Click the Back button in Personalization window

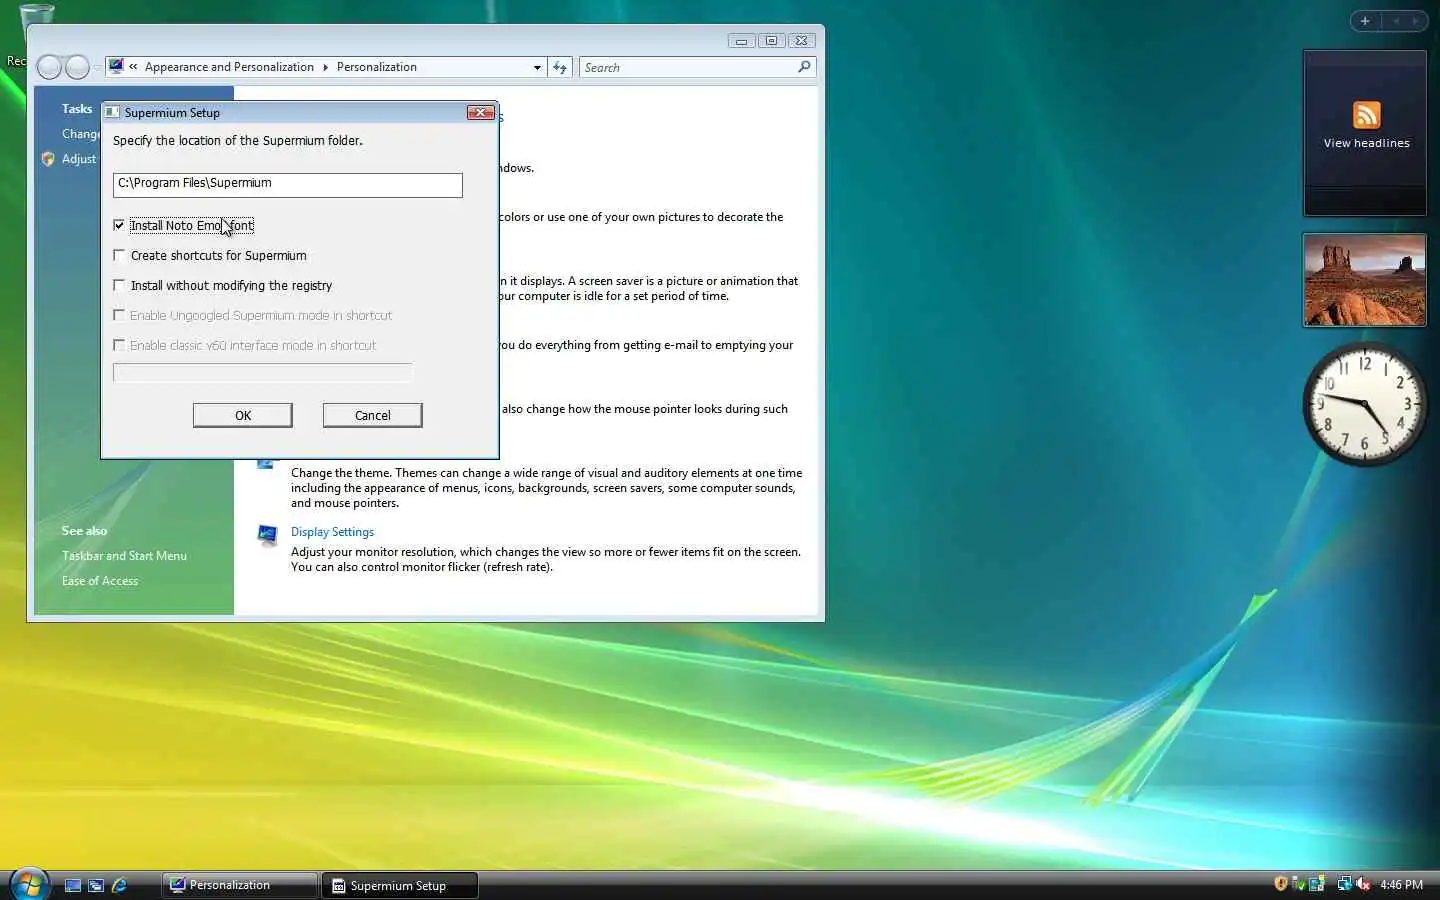coord(49,67)
